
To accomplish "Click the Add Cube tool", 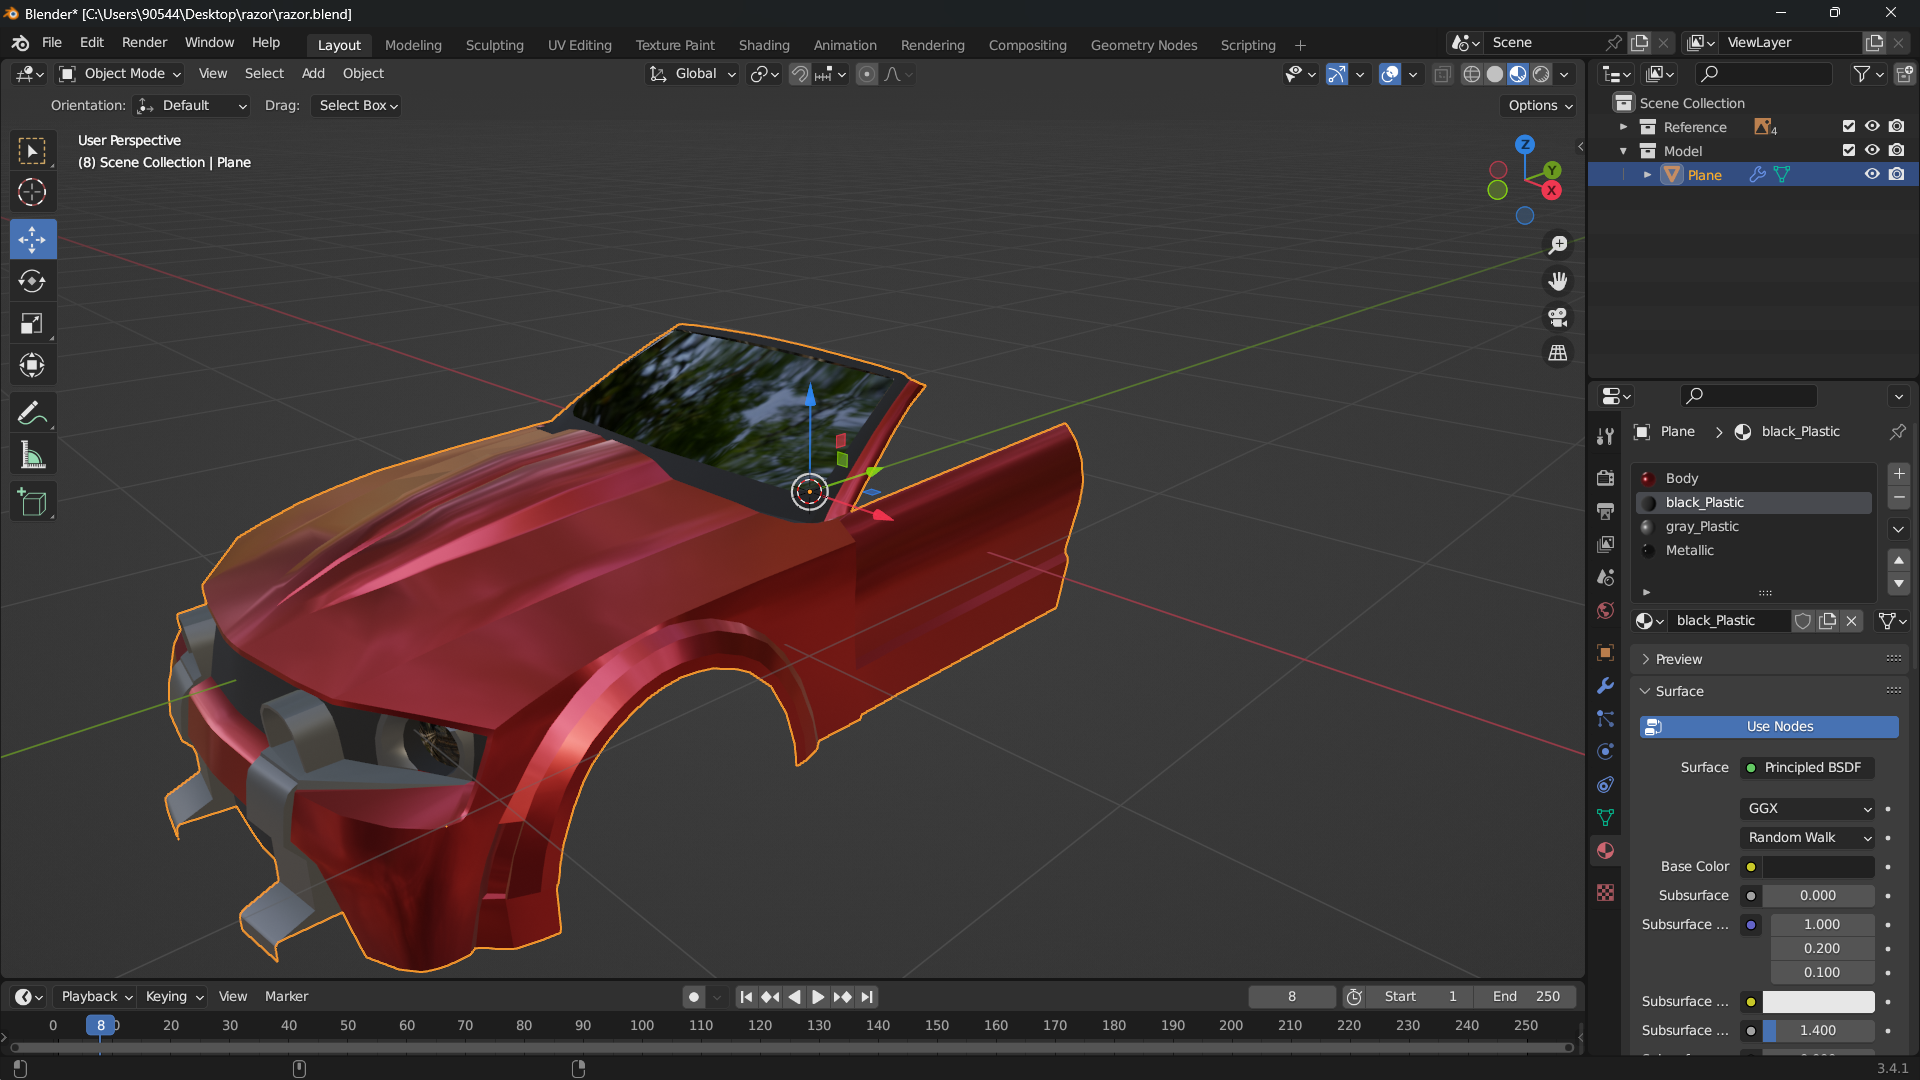I will pos(32,502).
